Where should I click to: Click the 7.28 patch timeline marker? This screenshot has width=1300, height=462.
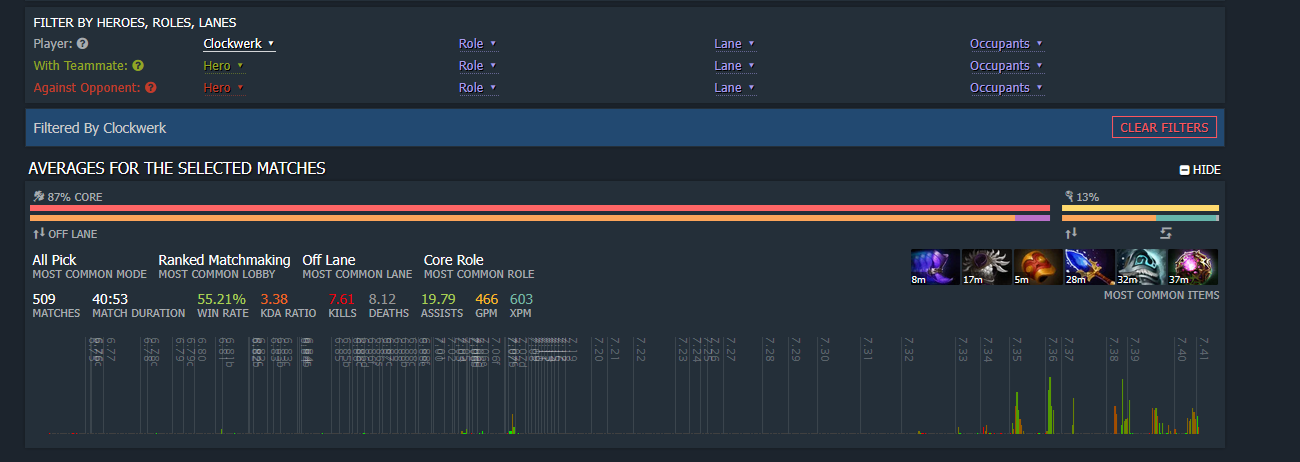pyautogui.click(x=769, y=349)
